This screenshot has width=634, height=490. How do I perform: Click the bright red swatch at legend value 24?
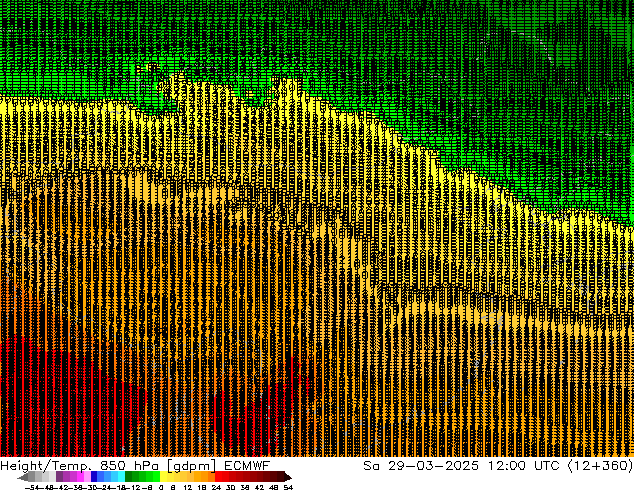[218, 476]
